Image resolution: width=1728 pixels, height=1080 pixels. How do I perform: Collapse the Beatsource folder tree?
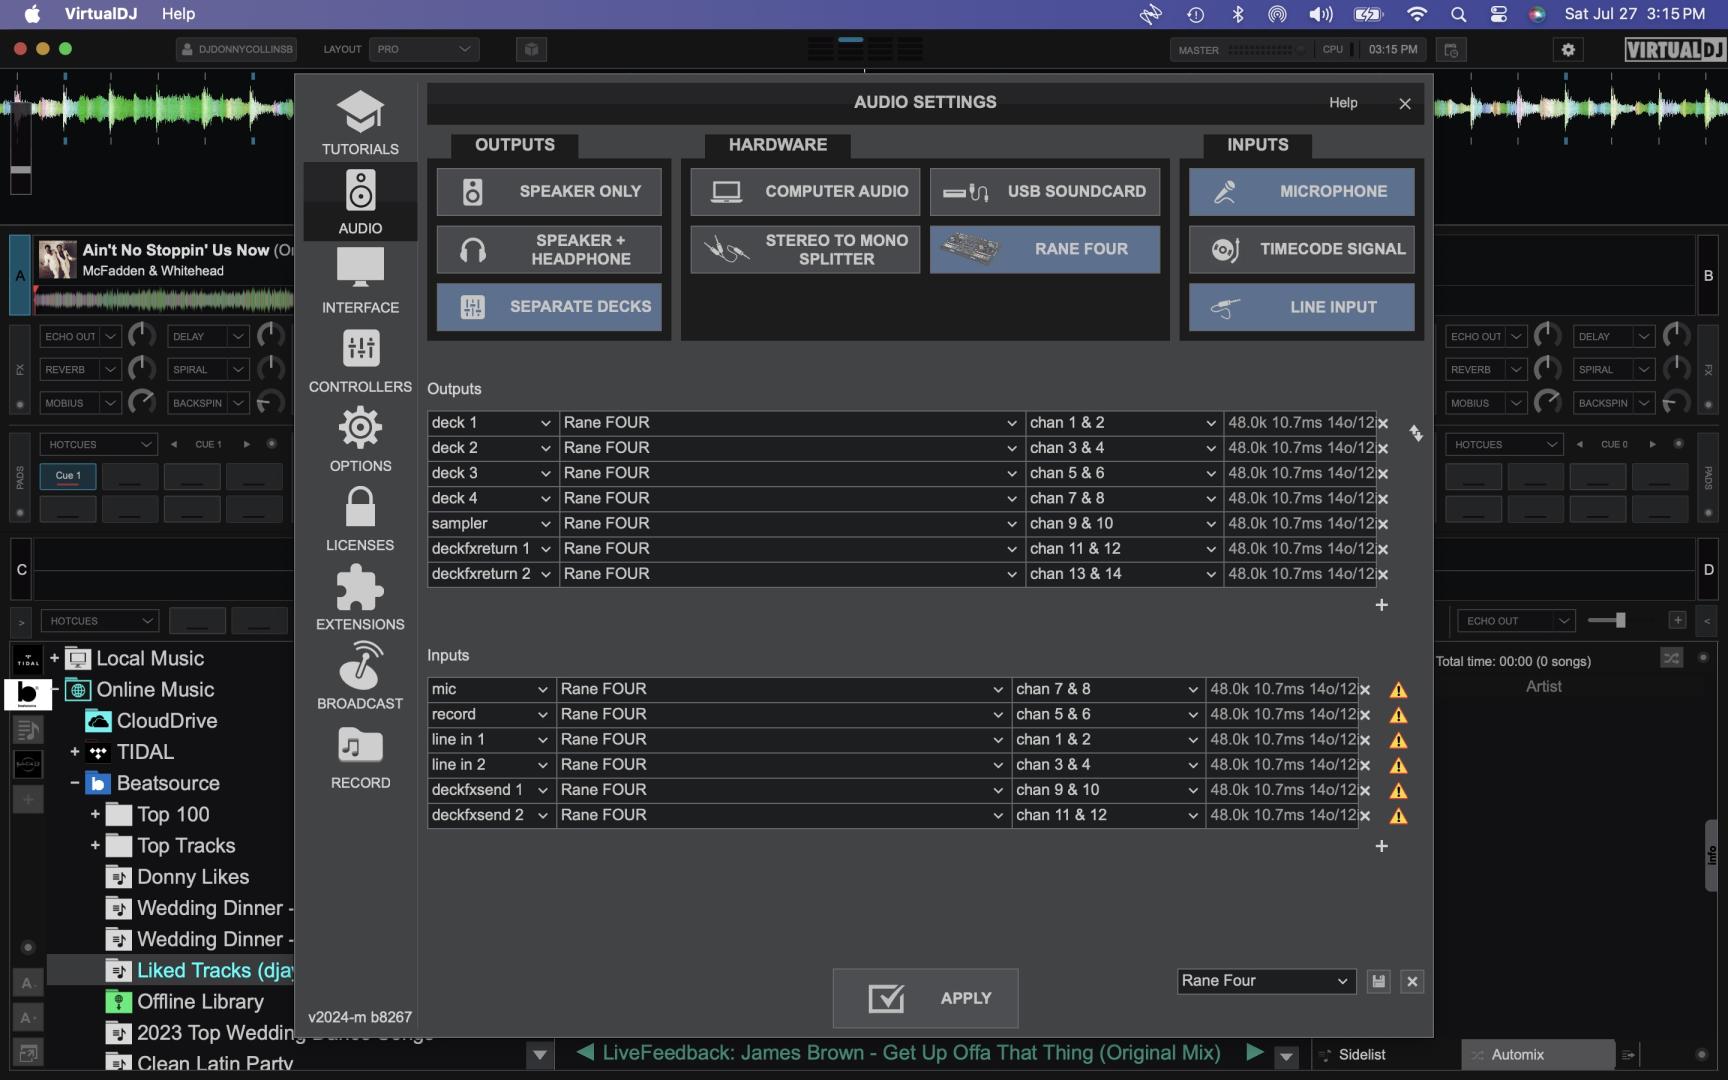74,783
